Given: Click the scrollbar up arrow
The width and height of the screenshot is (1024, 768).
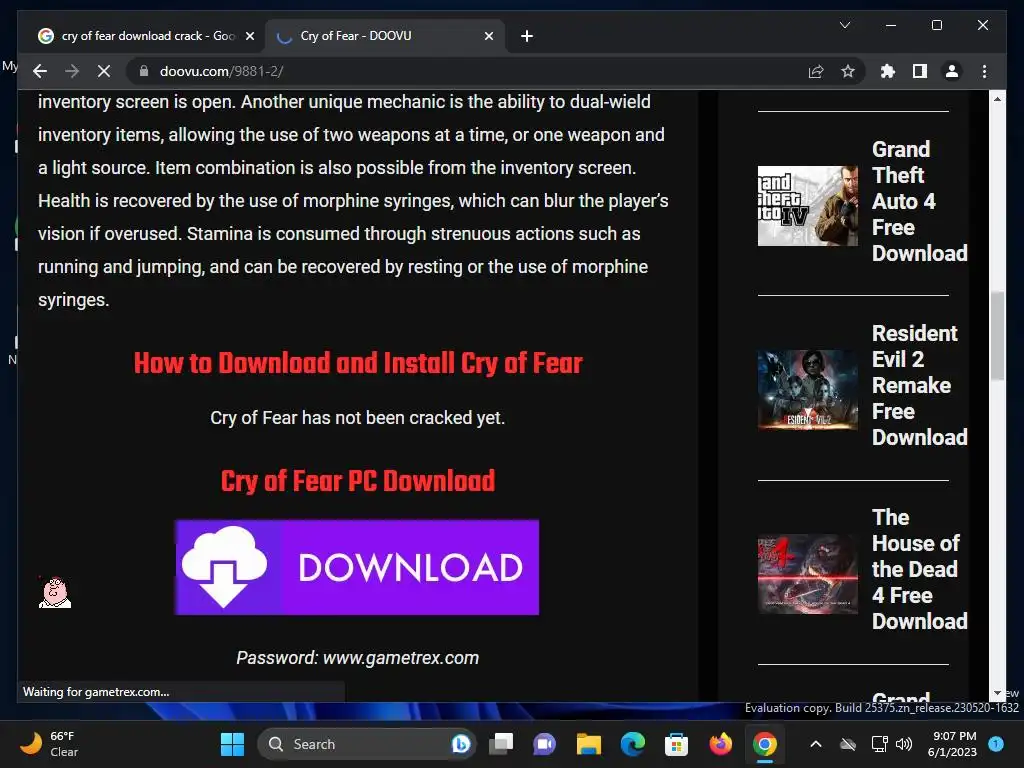Looking at the screenshot, I should point(997,99).
